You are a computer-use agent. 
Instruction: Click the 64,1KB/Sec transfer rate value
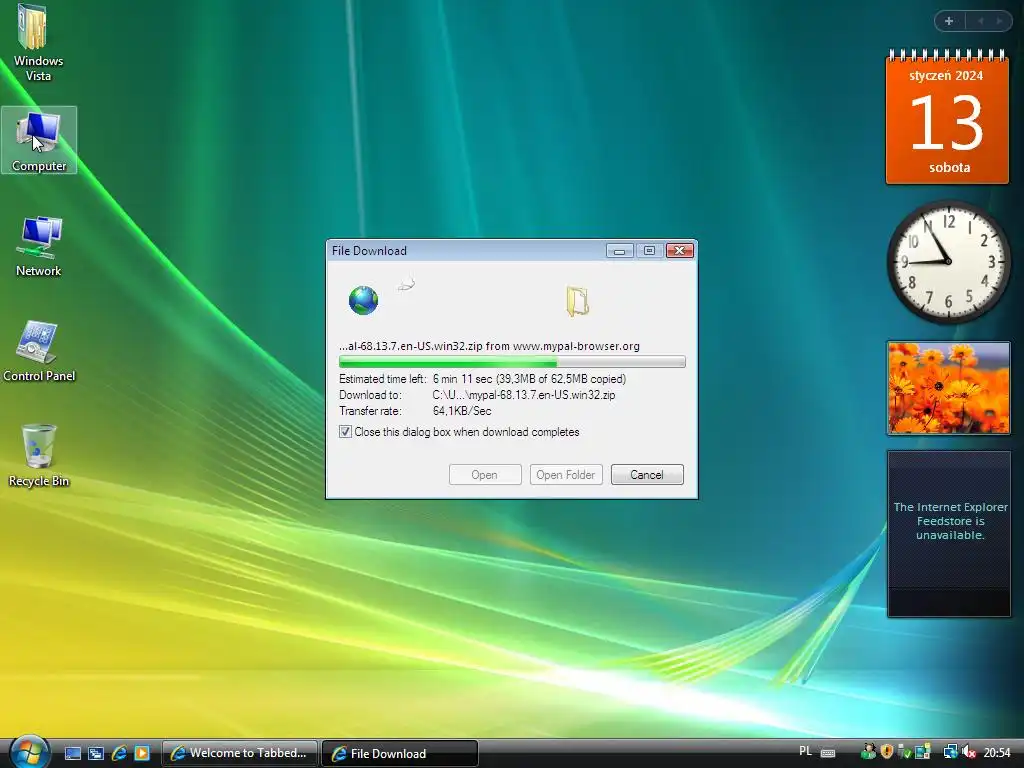[x=462, y=411]
